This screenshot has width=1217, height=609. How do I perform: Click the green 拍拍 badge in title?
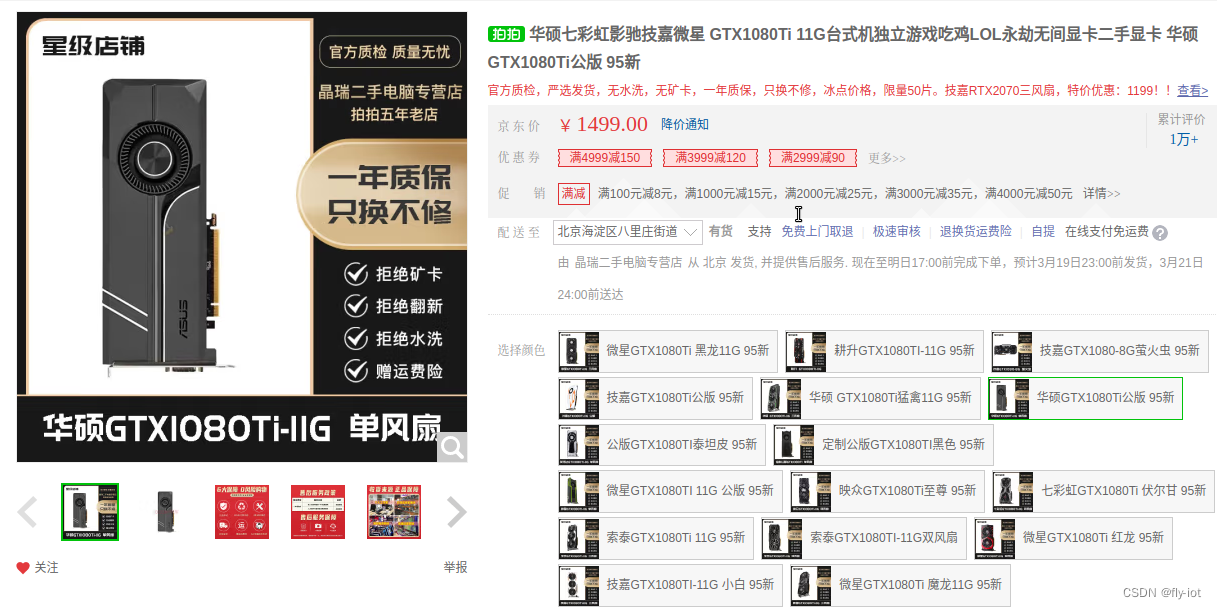click(x=506, y=35)
